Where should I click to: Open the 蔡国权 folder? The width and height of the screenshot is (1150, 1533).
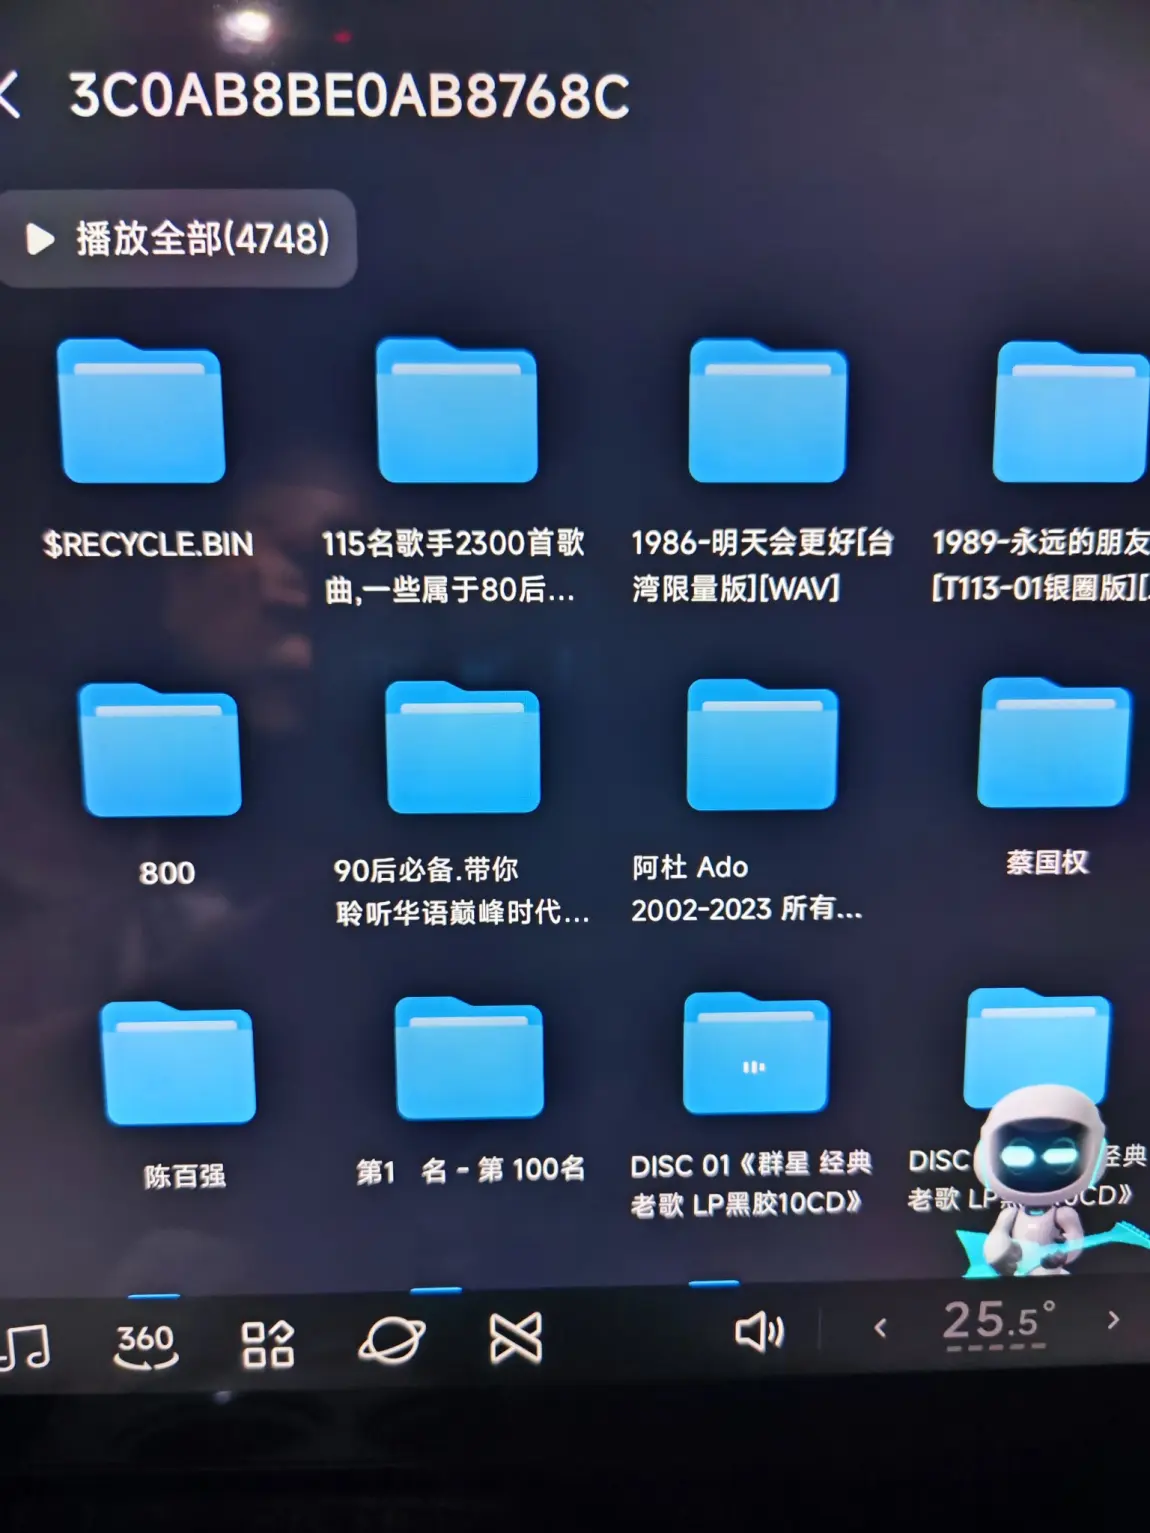(x=1053, y=743)
